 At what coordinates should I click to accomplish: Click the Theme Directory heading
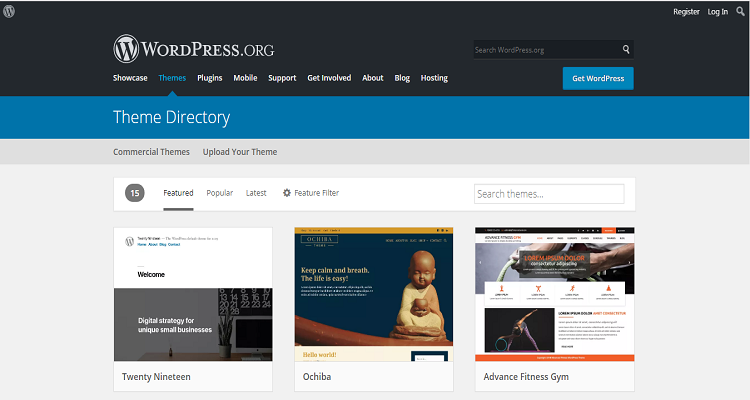coord(172,117)
